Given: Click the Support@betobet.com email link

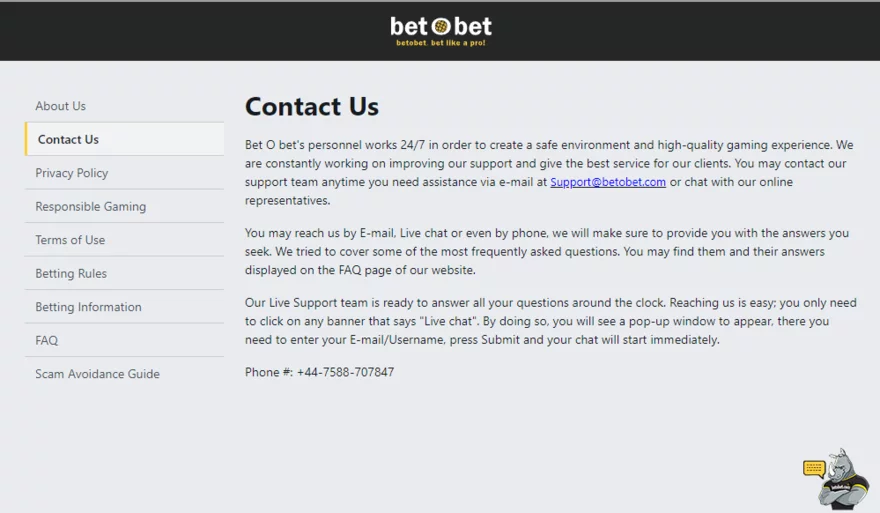Looking at the screenshot, I should pos(608,182).
